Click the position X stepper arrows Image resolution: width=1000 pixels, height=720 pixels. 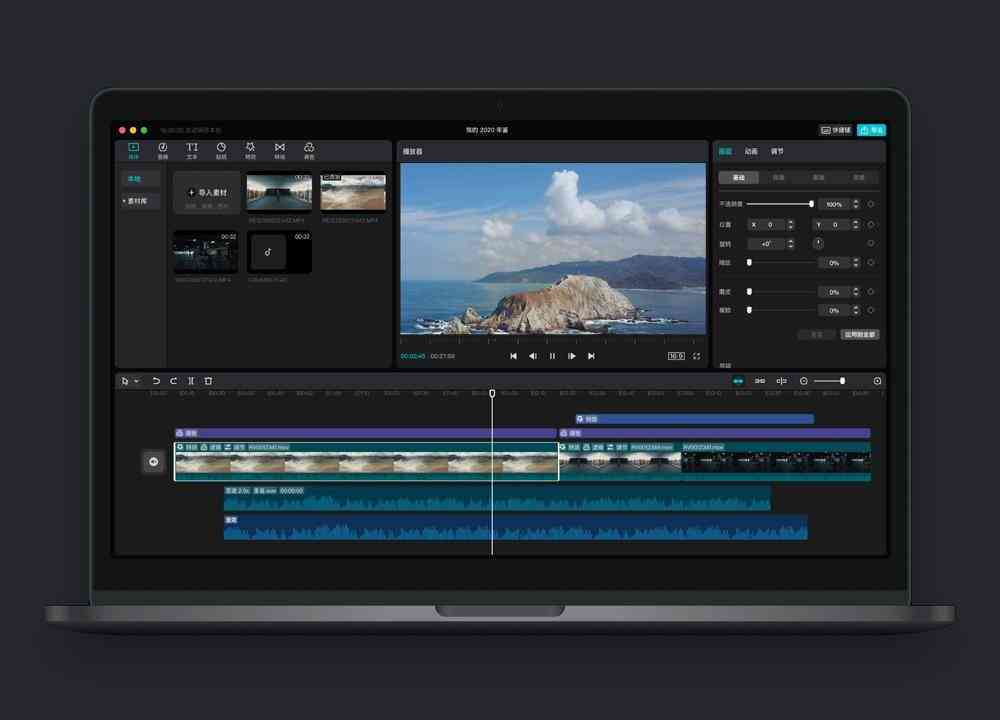[x=791, y=224]
